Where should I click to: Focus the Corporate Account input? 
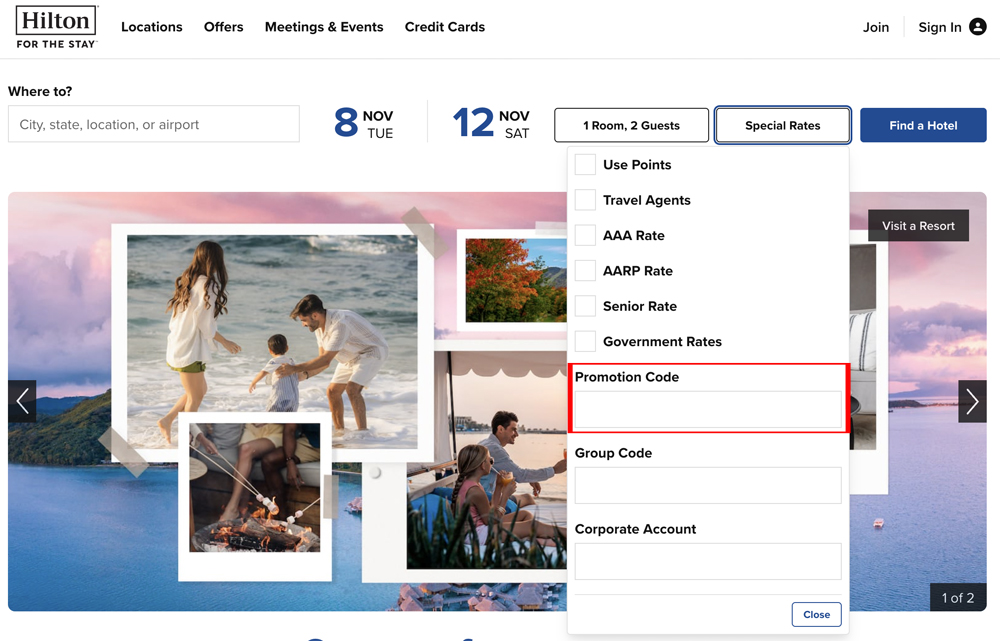click(x=708, y=561)
